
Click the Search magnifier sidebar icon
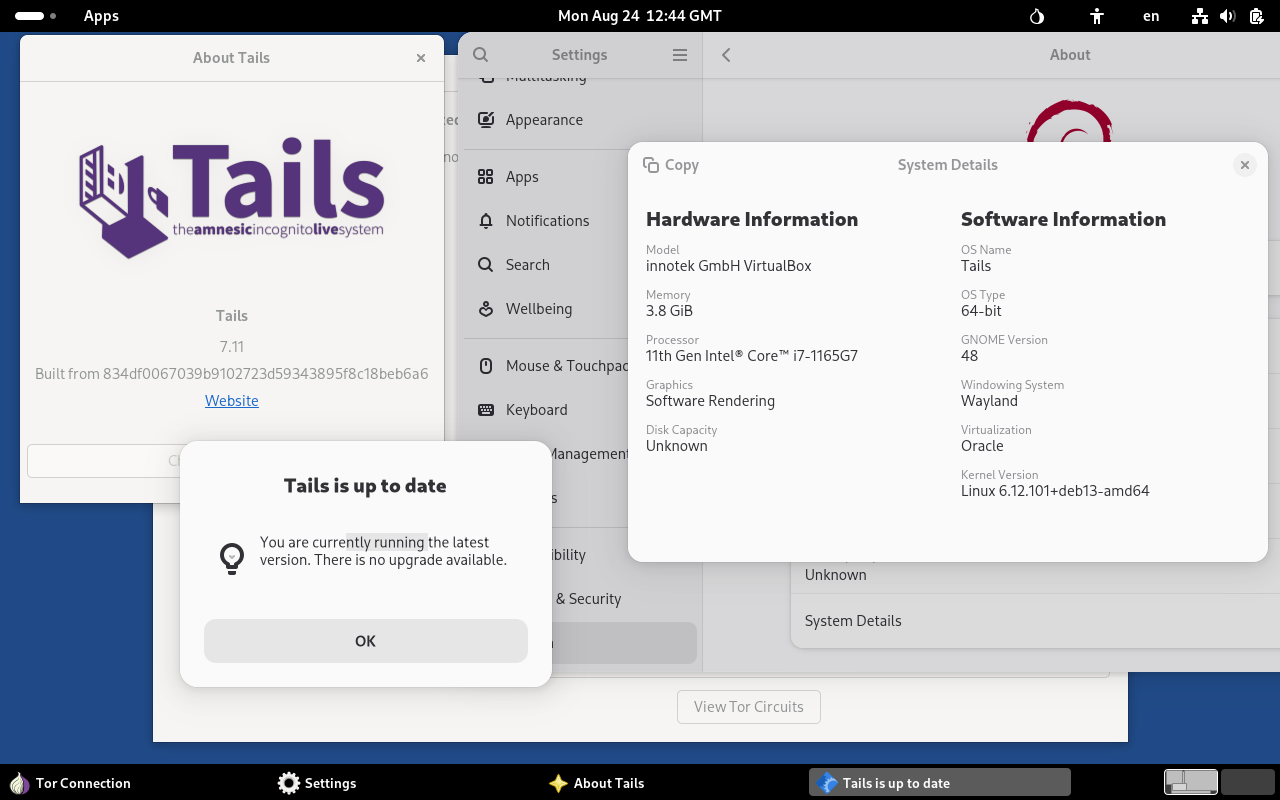[486, 265]
